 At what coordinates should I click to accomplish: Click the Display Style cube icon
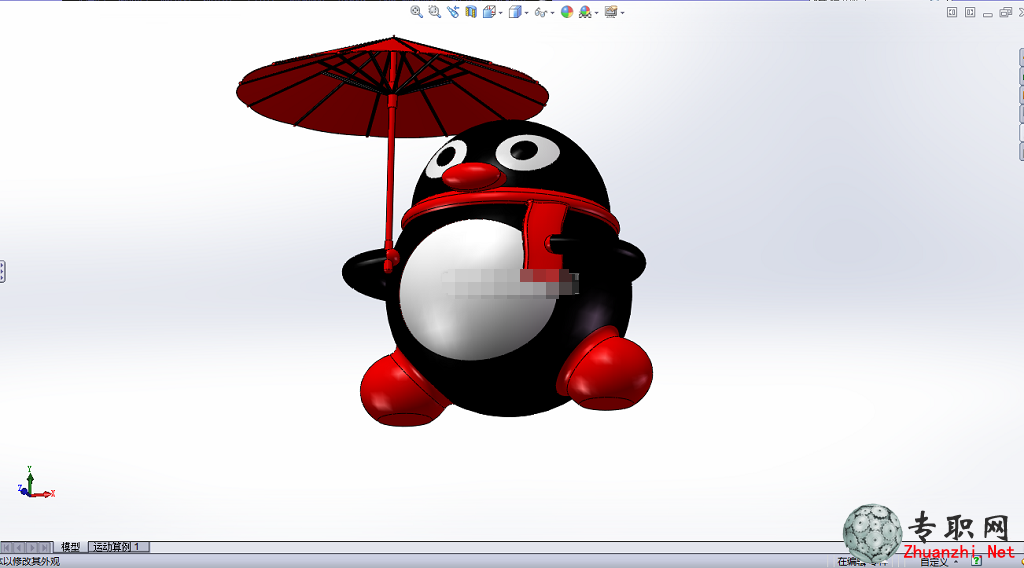pyautogui.click(x=515, y=12)
